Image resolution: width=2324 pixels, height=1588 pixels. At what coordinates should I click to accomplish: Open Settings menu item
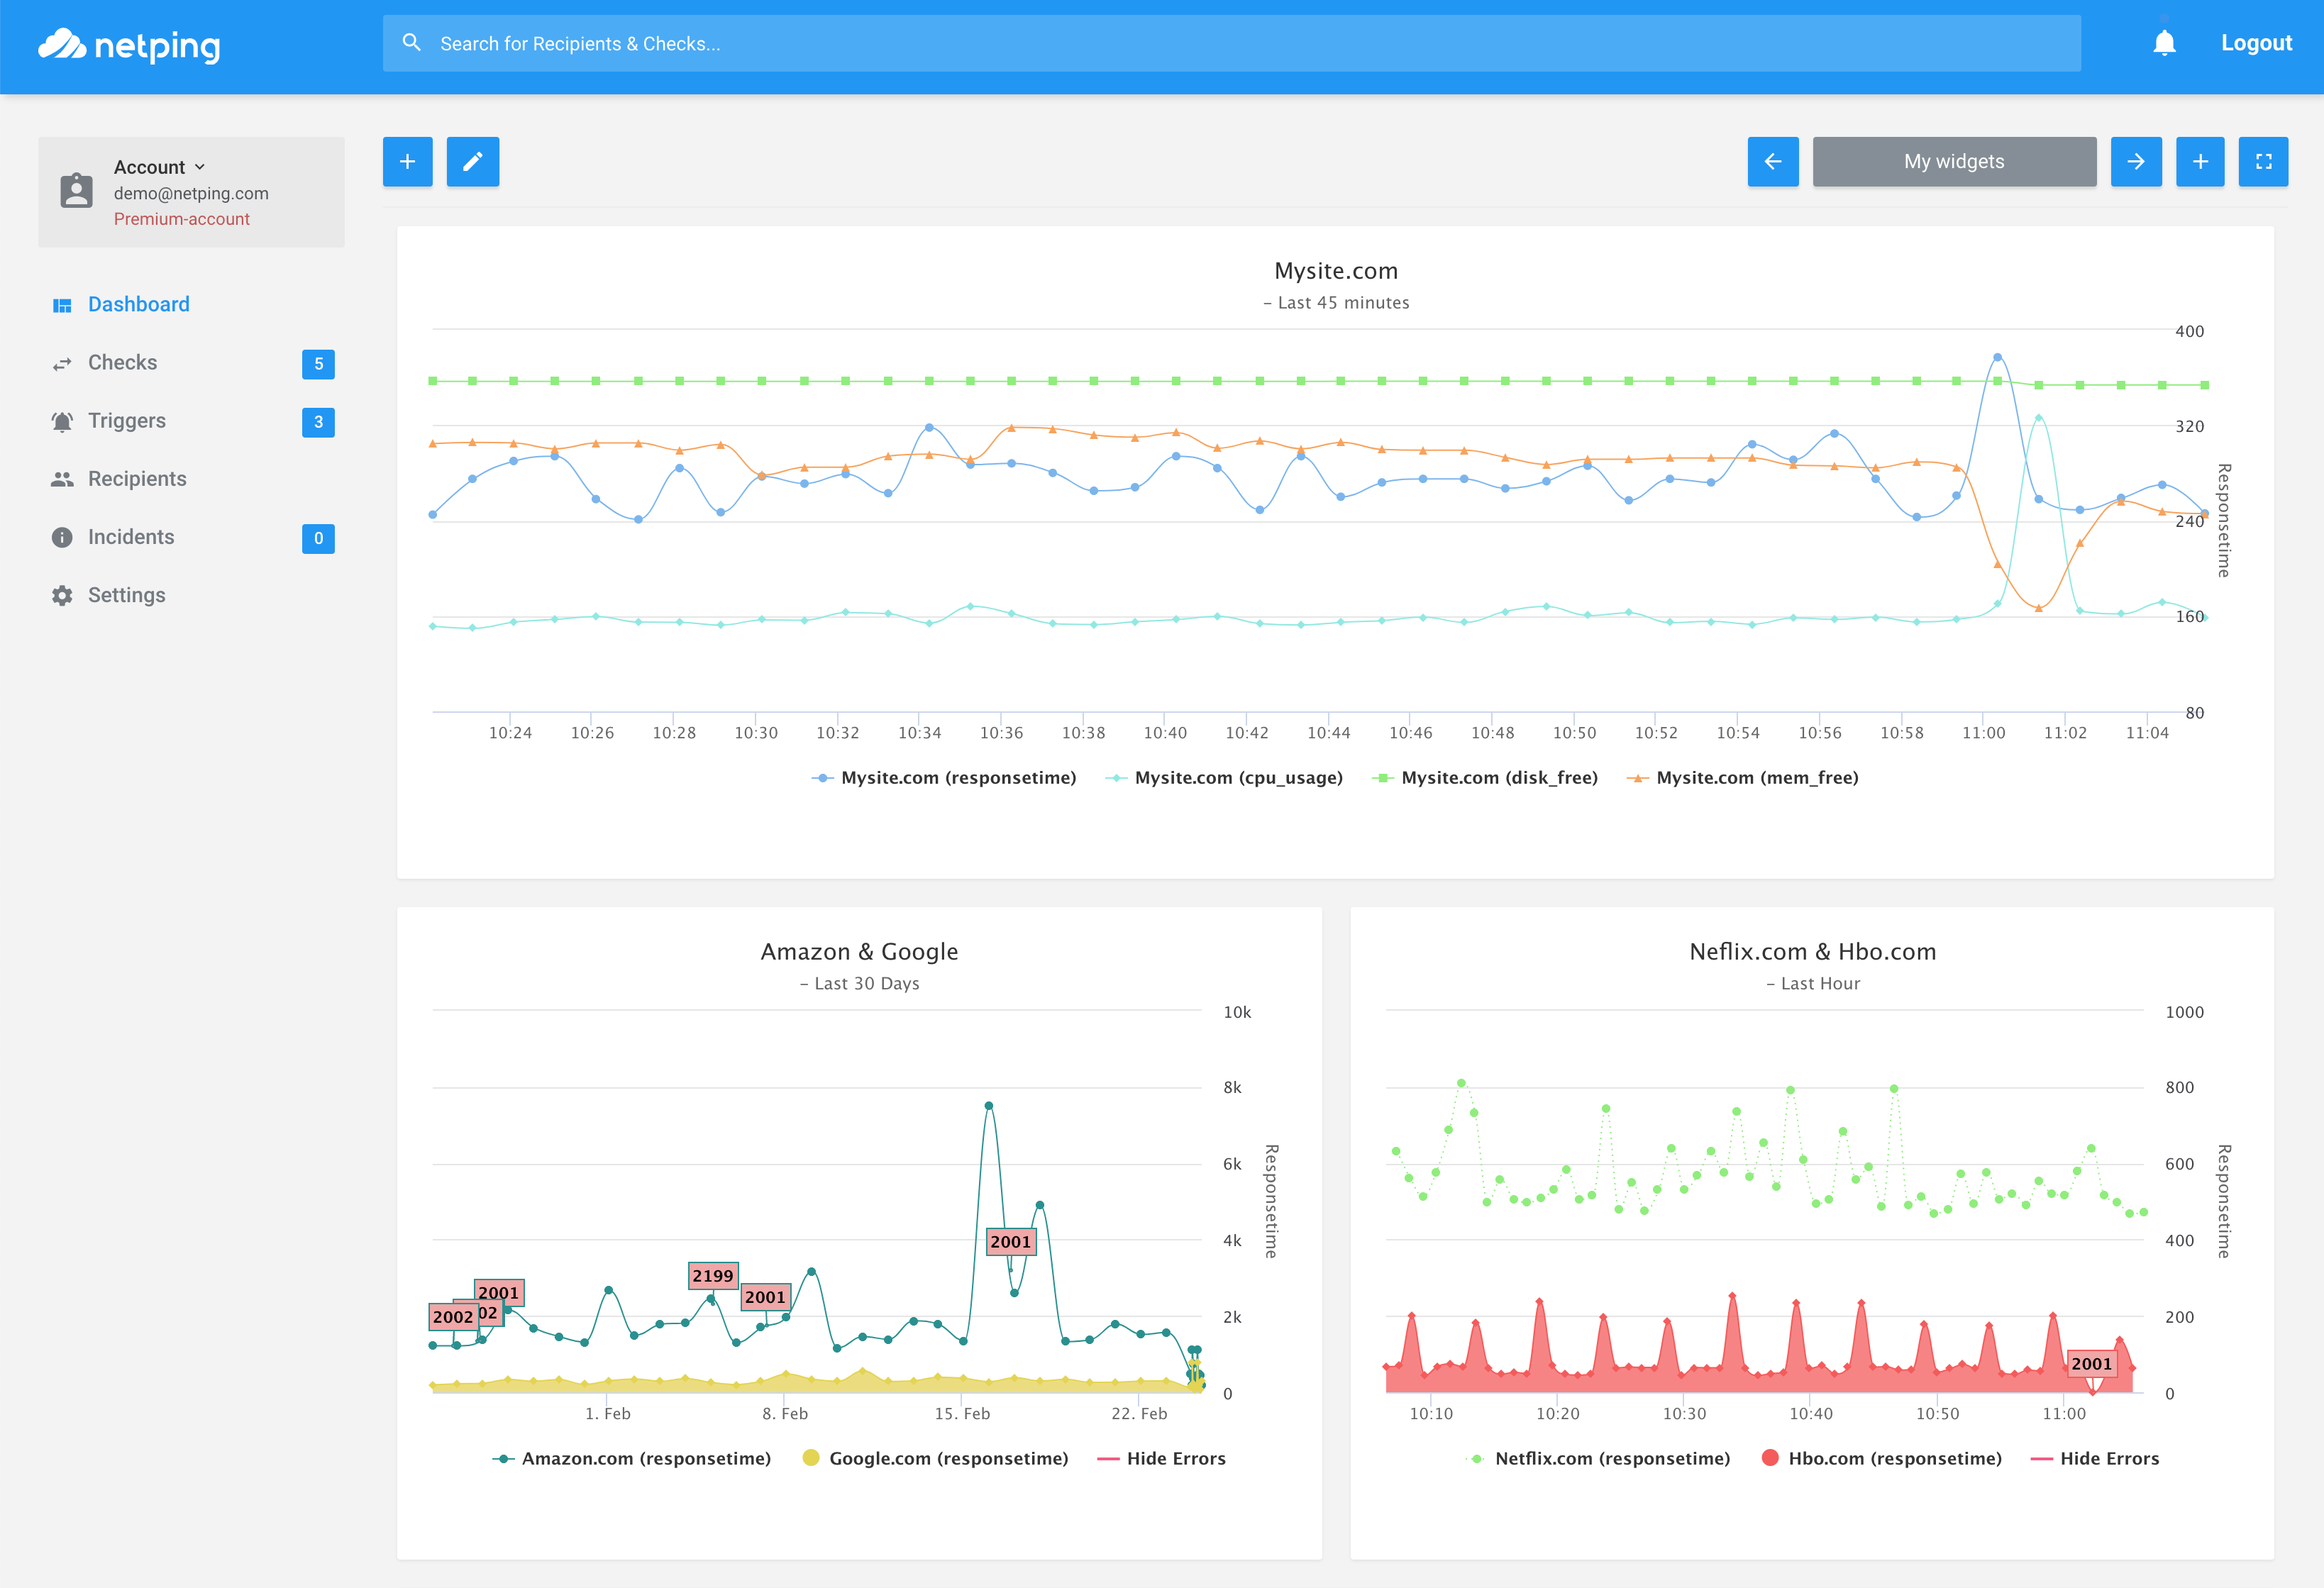click(127, 595)
